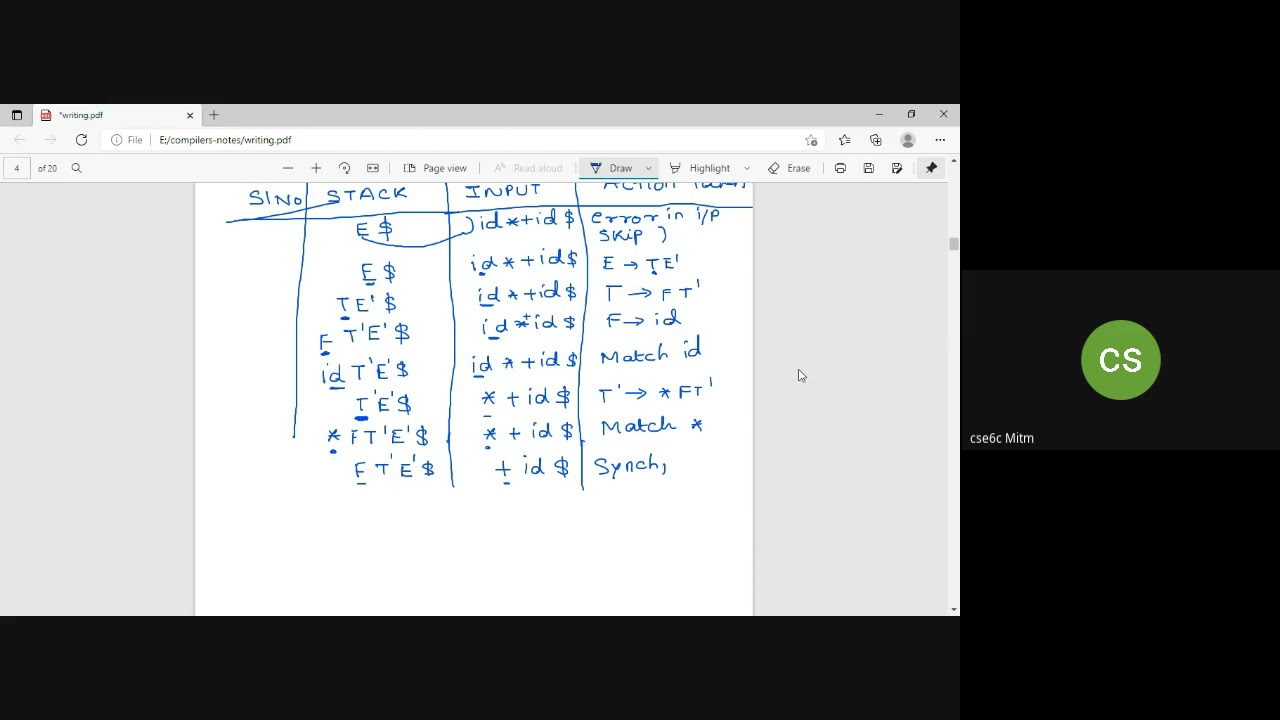Click the CS participant avatar
The width and height of the screenshot is (1280, 720).
click(x=1120, y=360)
